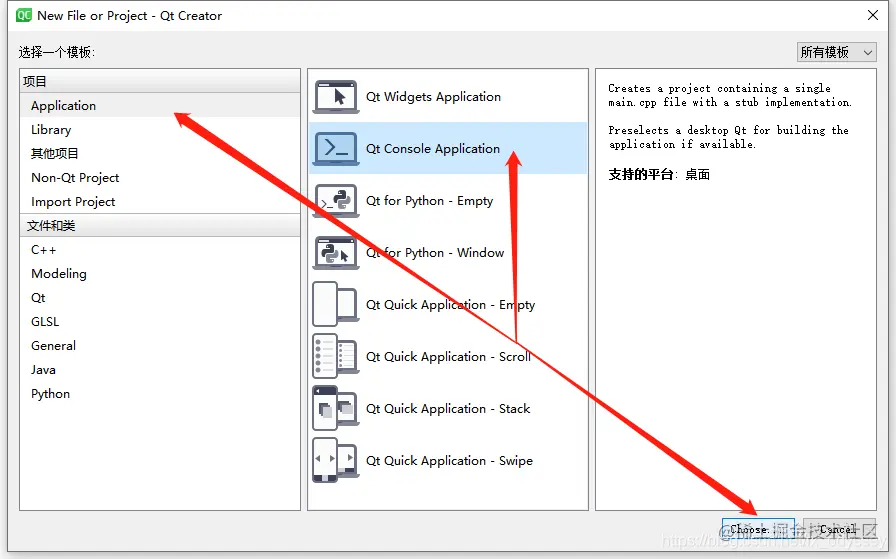Select Non-Qt Project category
Image resolution: width=896 pixels, height=559 pixels.
point(160,178)
